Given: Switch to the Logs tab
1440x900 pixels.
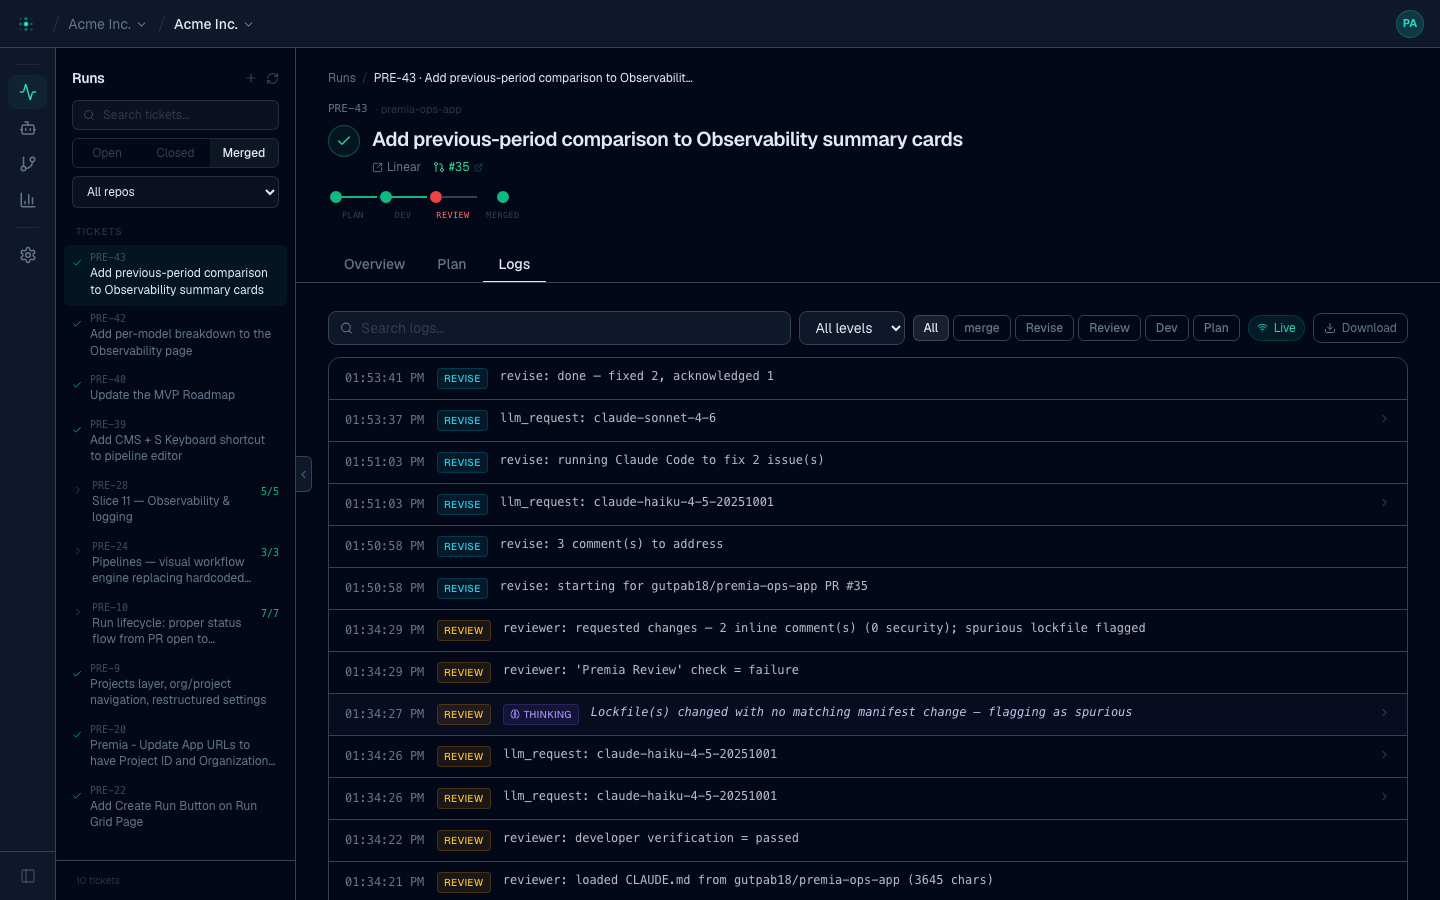Looking at the screenshot, I should (x=514, y=264).
